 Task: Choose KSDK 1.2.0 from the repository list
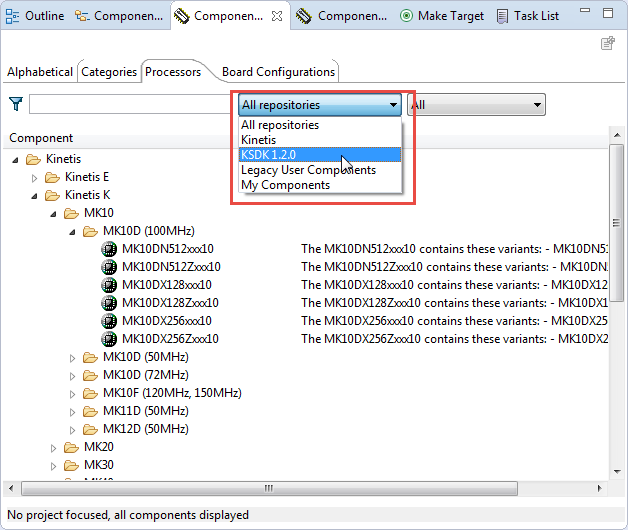click(x=320, y=155)
